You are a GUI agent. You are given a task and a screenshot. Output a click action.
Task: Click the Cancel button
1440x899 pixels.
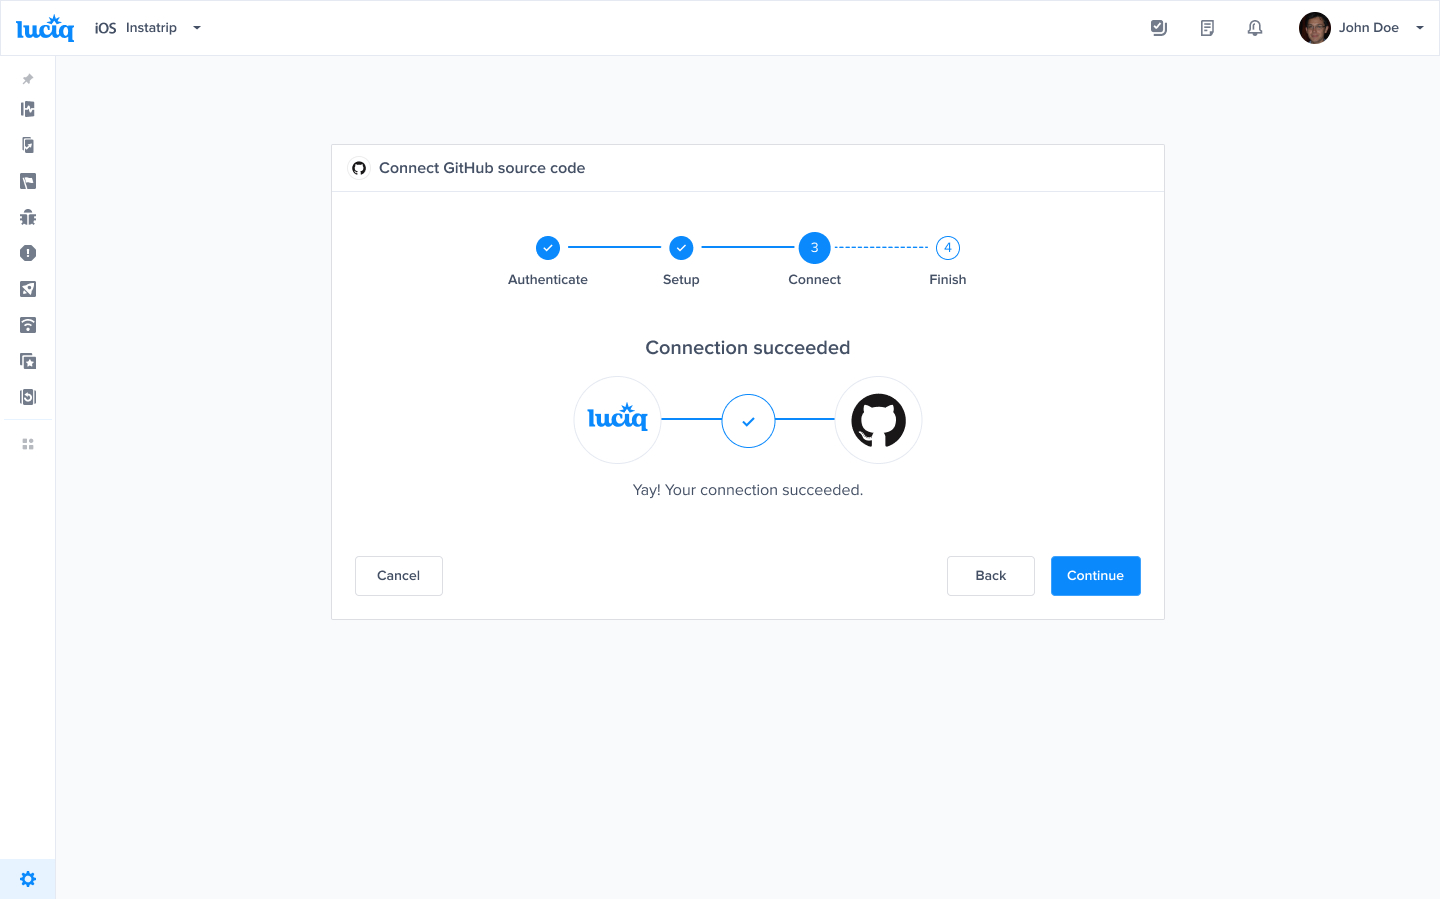[x=398, y=576]
